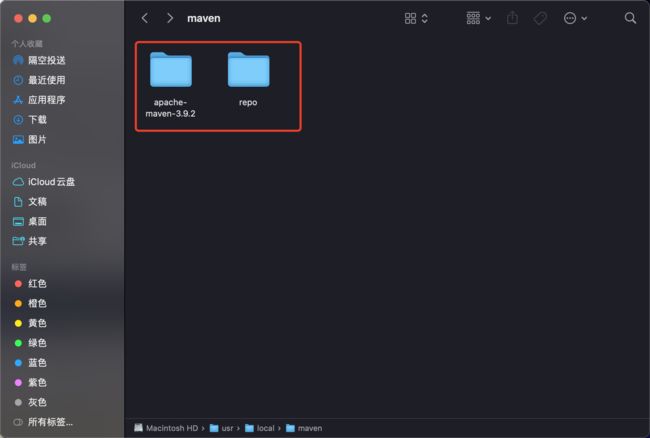This screenshot has height=438, width=650.
Task: Click the apache-maven-3.9.2 folder name
Action: [x=170, y=108]
